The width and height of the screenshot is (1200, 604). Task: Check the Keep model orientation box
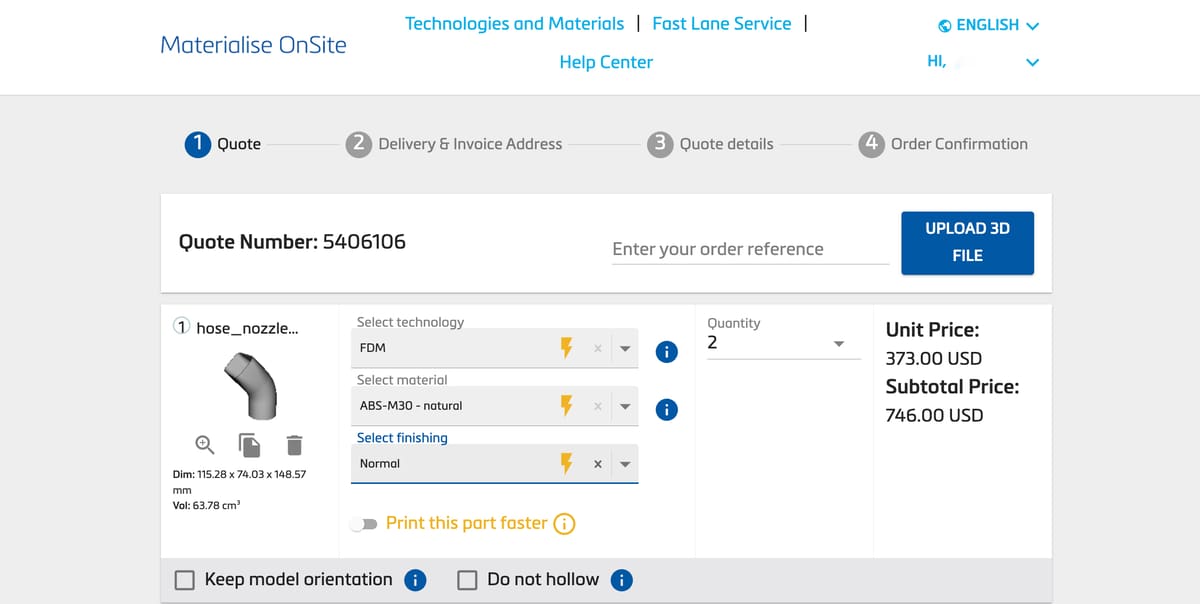[x=185, y=580]
